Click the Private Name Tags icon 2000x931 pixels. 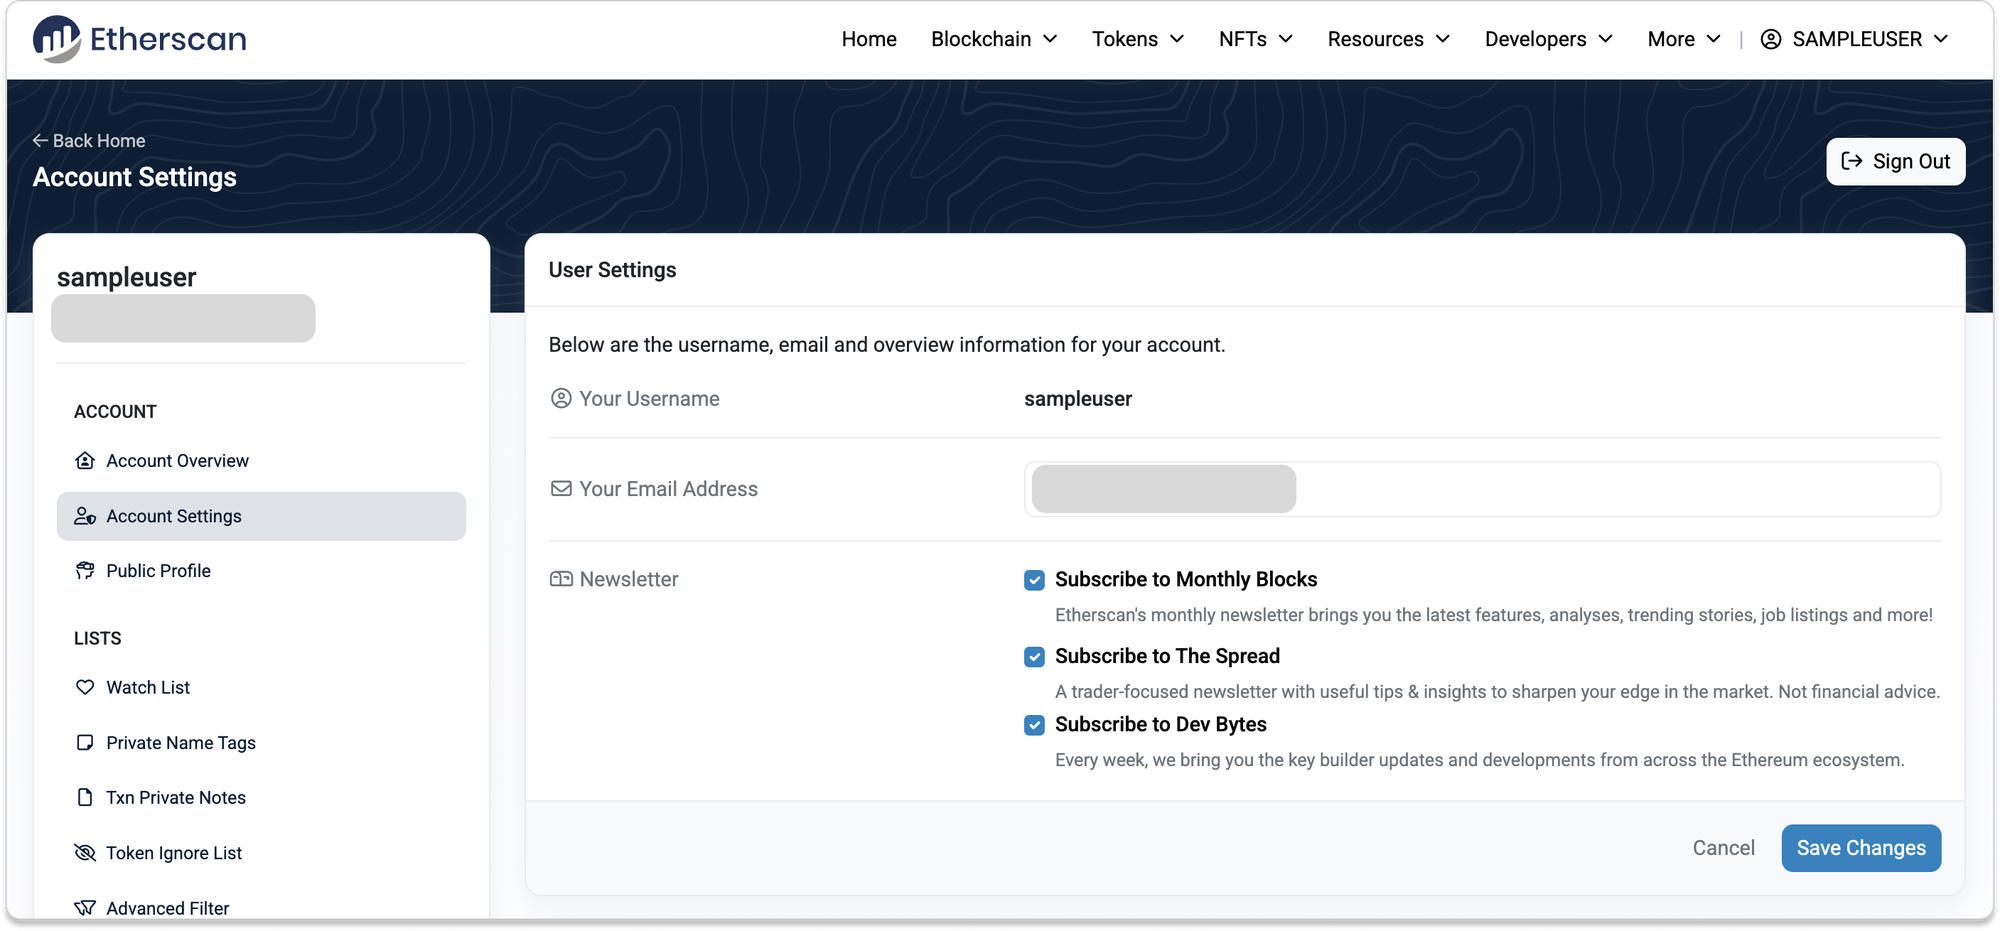coord(85,743)
